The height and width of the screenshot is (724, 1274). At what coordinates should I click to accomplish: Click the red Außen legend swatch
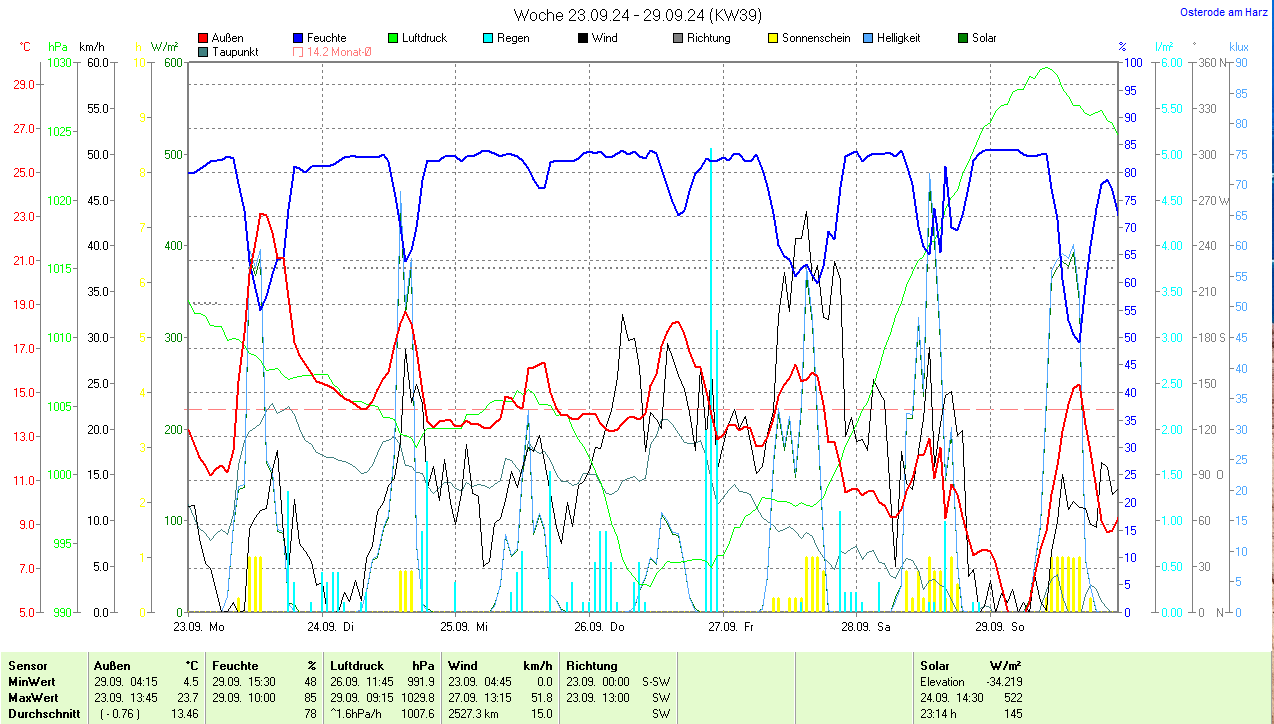(204, 38)
